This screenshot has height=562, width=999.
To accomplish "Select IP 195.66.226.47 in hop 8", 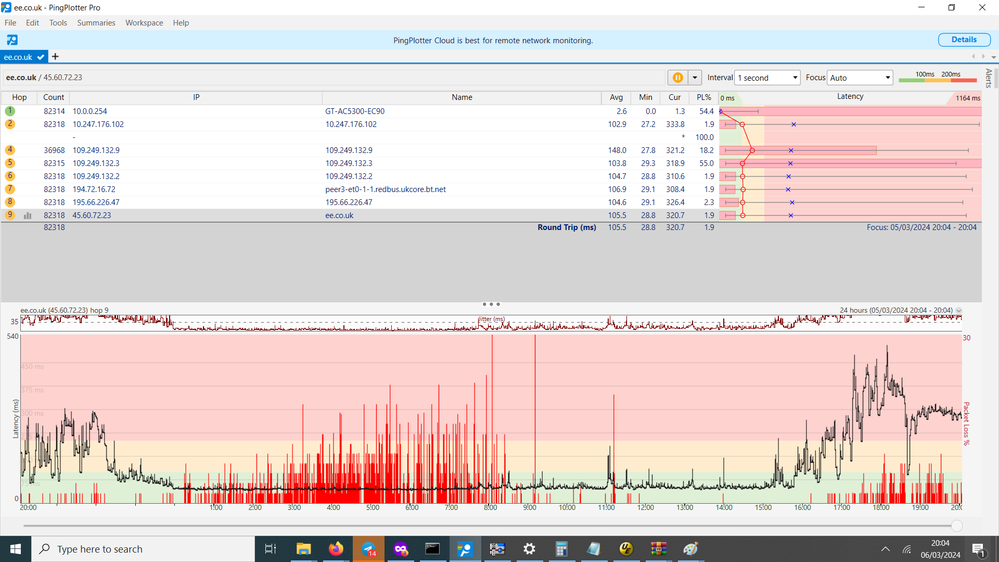I will 96,202.
